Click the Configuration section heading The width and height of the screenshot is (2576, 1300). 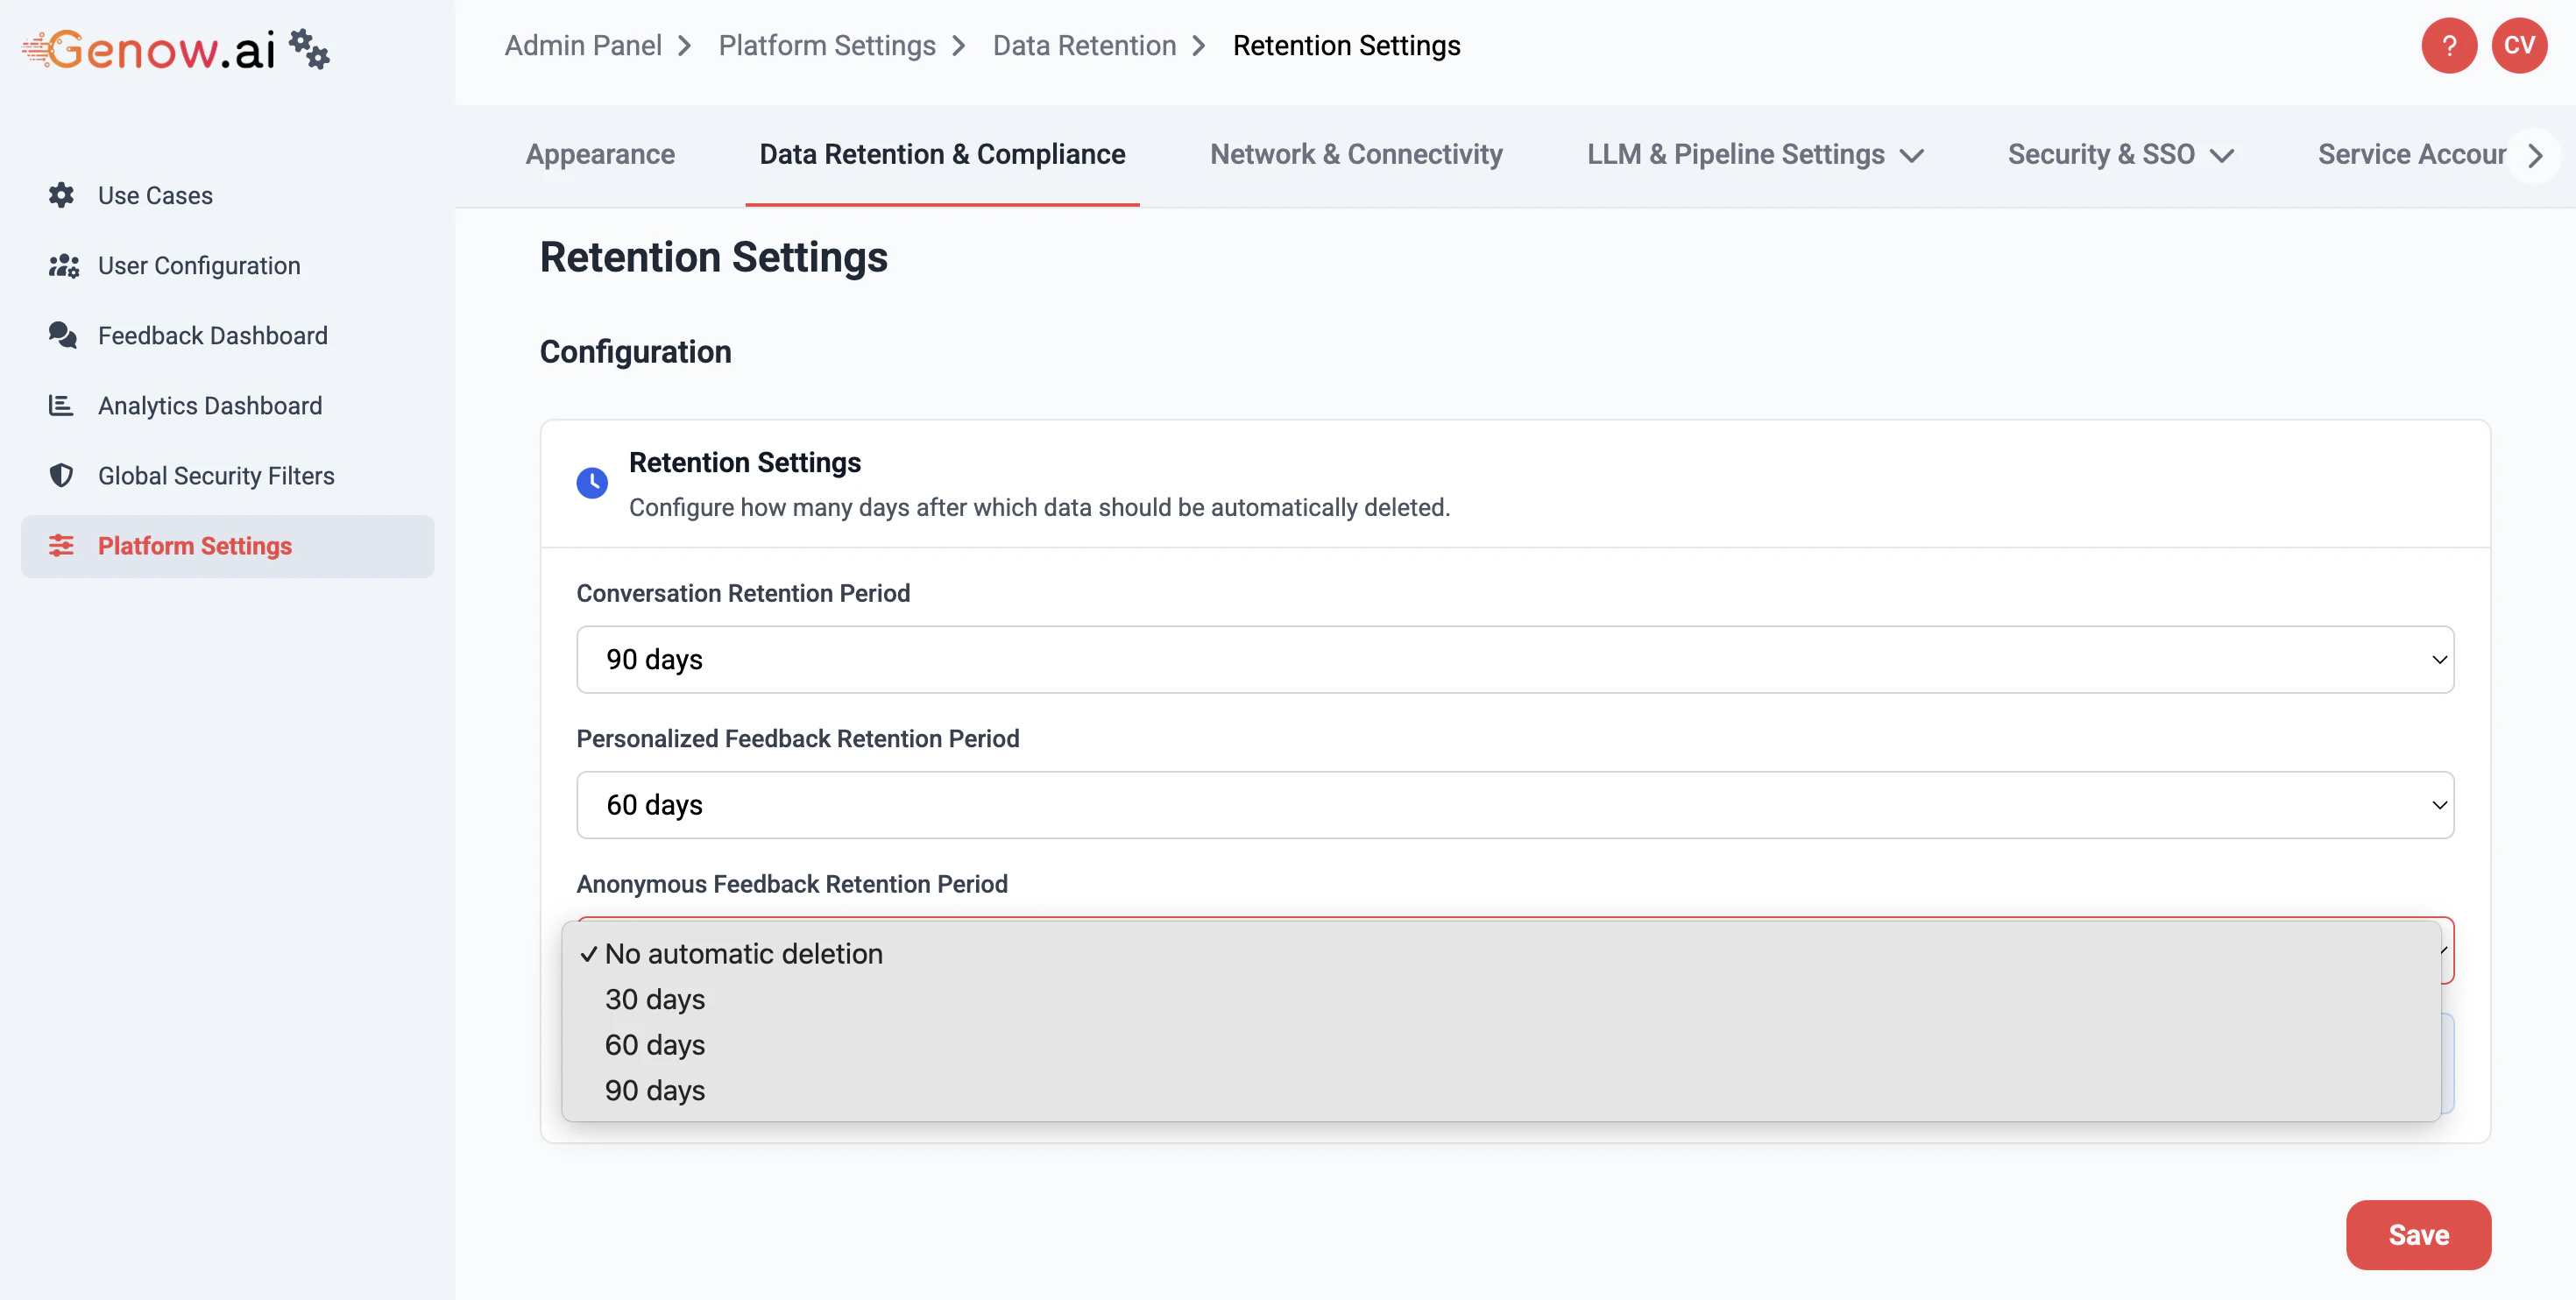635,352
